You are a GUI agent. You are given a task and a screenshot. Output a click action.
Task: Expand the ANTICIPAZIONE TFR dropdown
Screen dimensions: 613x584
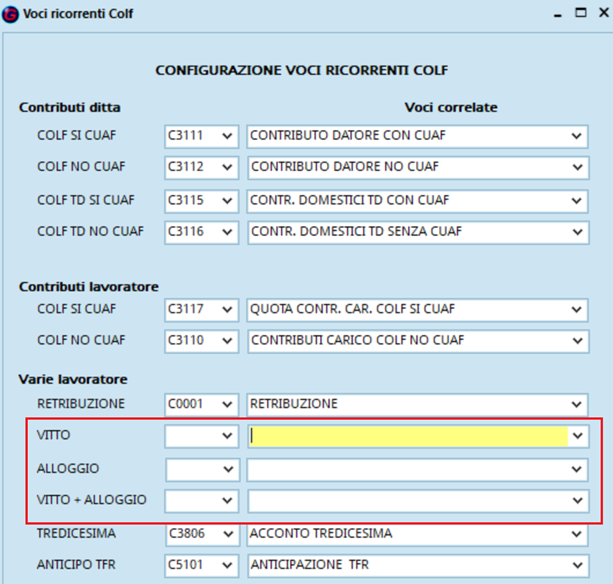coord(577,565)
